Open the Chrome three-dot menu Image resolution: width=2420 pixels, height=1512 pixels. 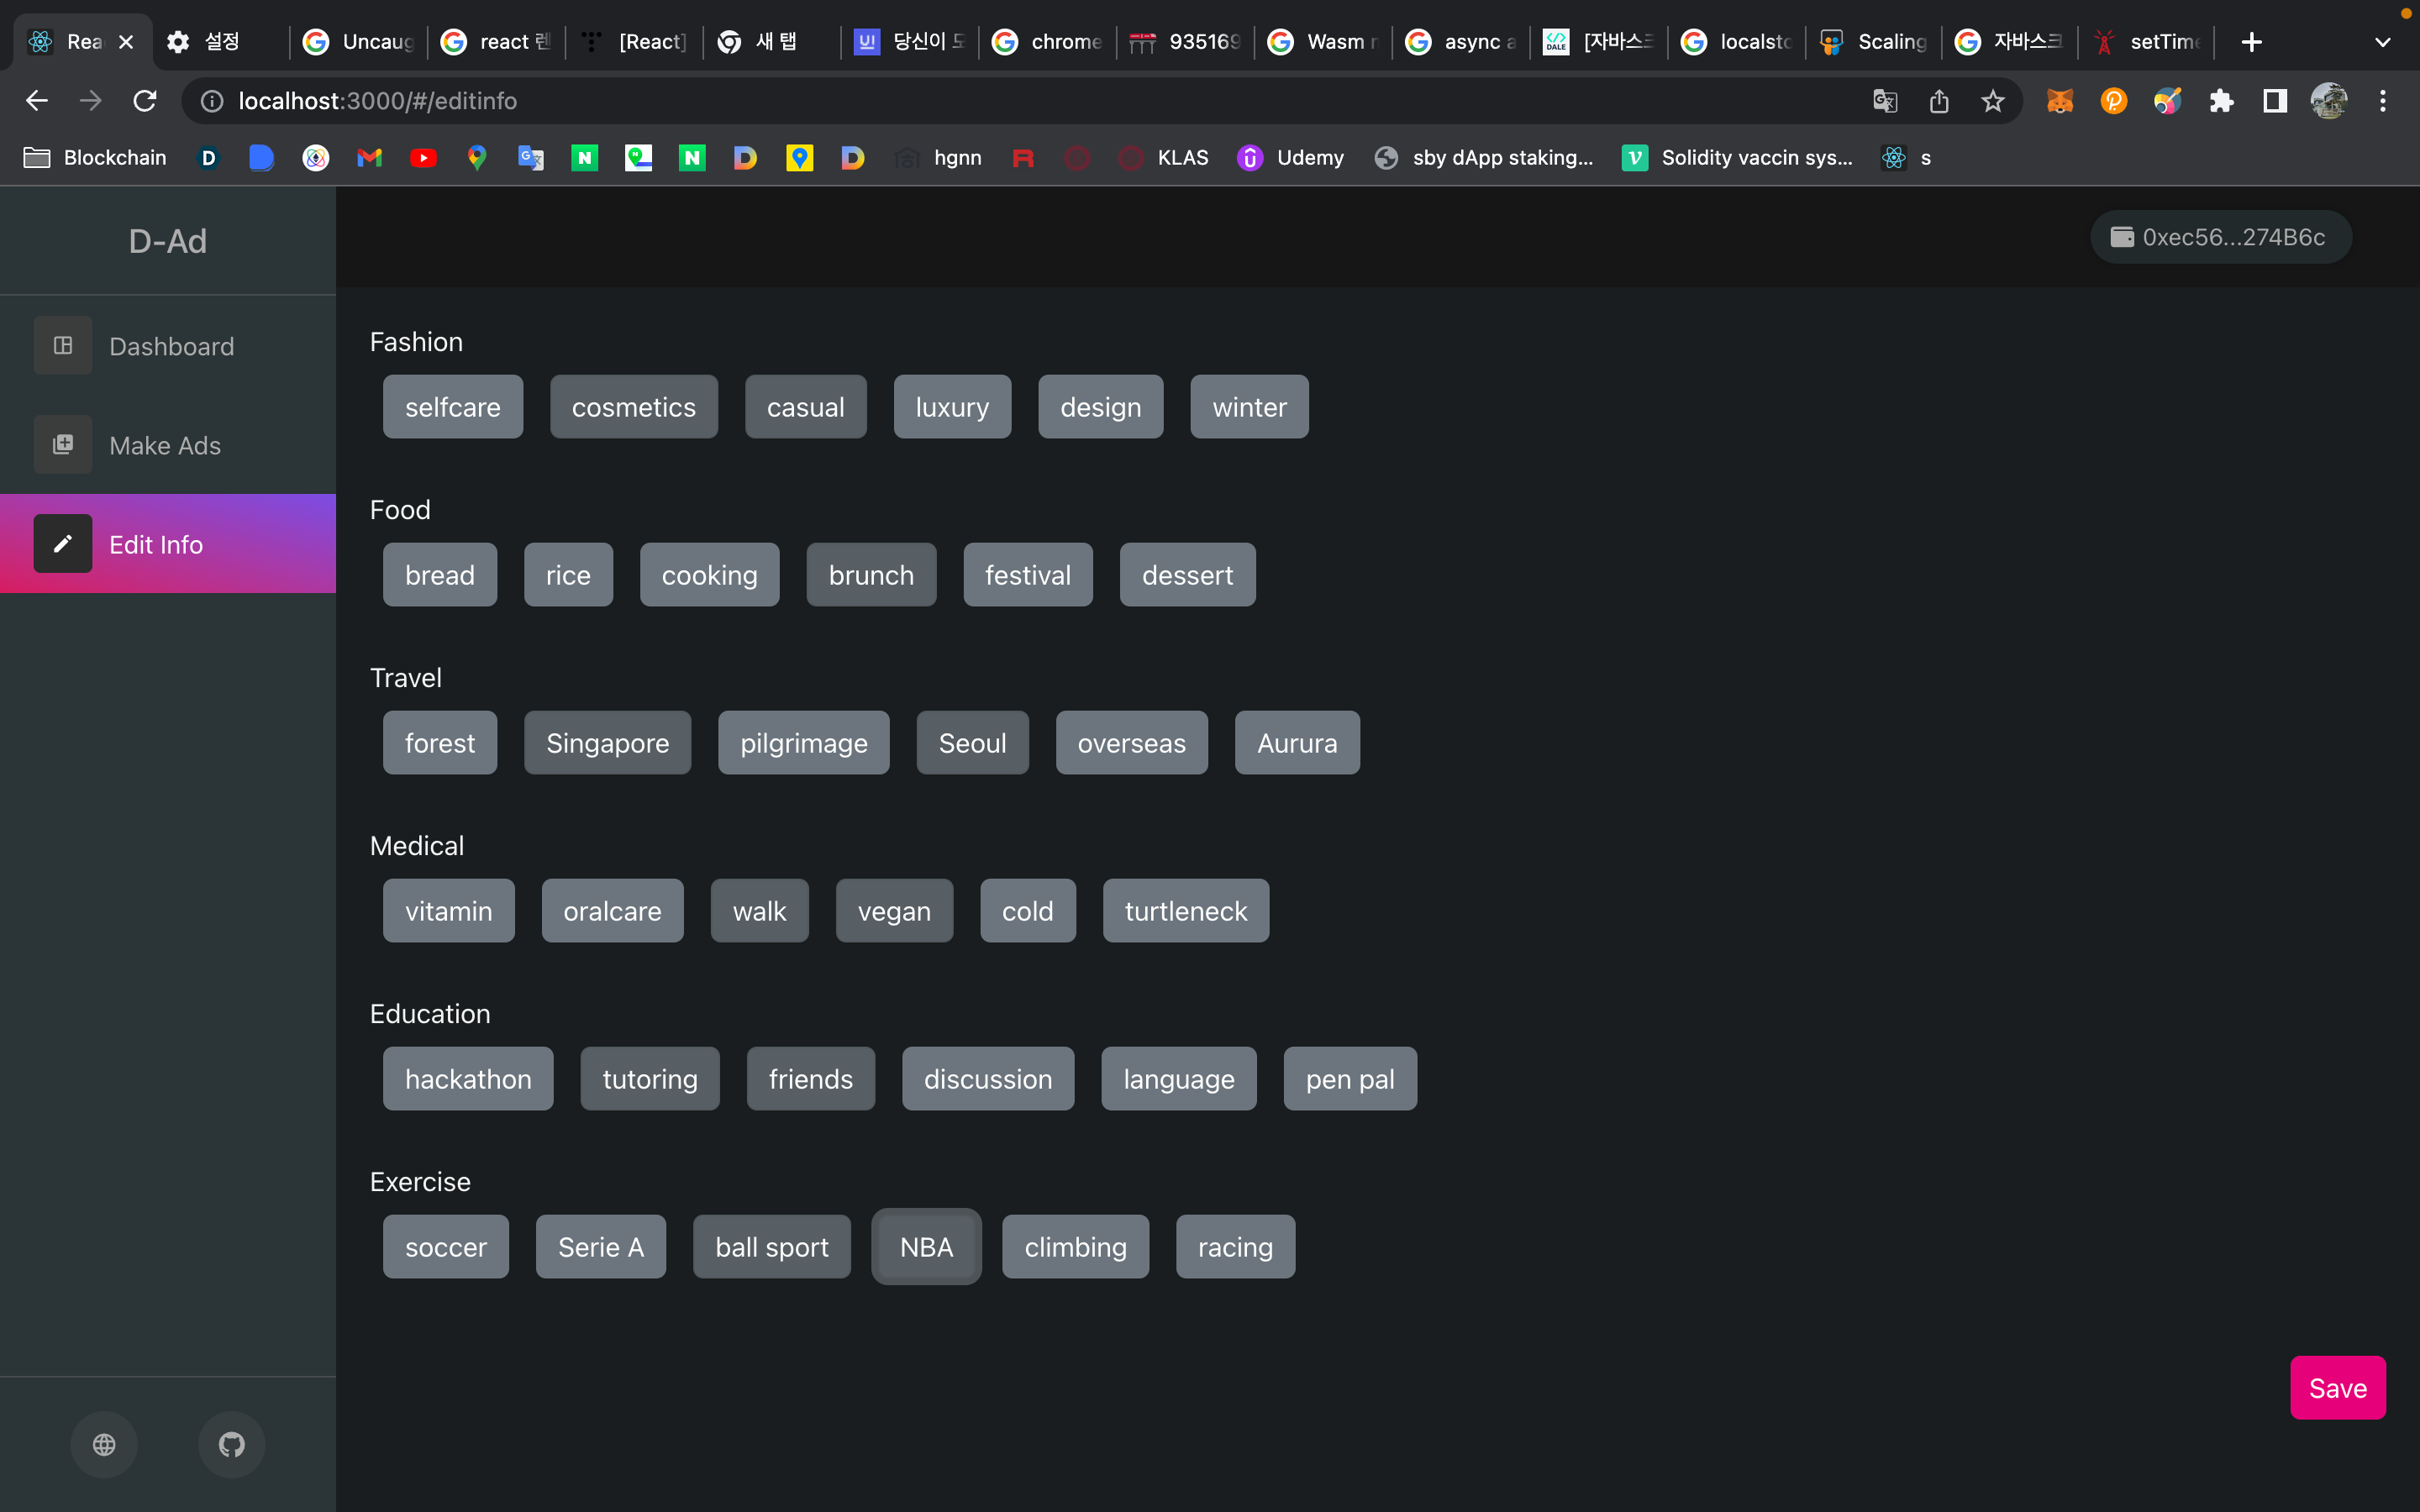point(2383,101)
